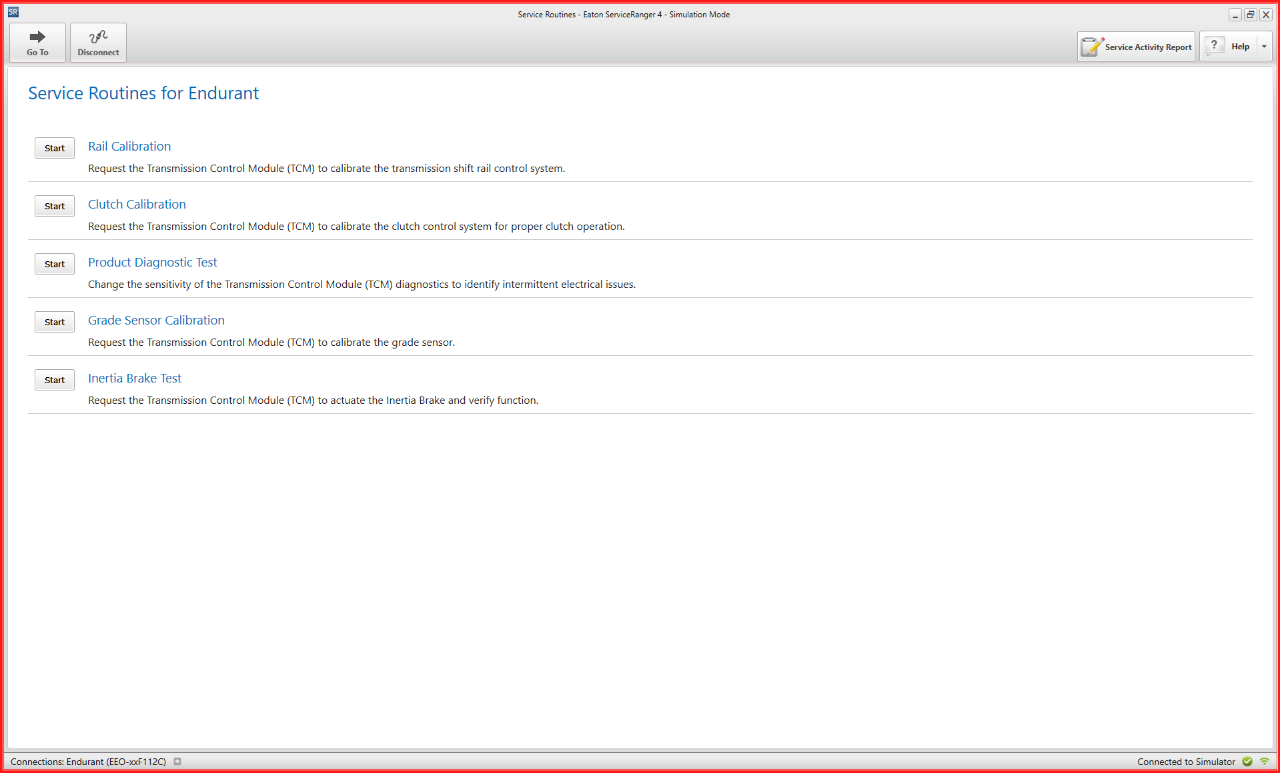1280x773 pixels.
Task: Click the Grade Sensor Calibration heading
Action: click(156, 320)
